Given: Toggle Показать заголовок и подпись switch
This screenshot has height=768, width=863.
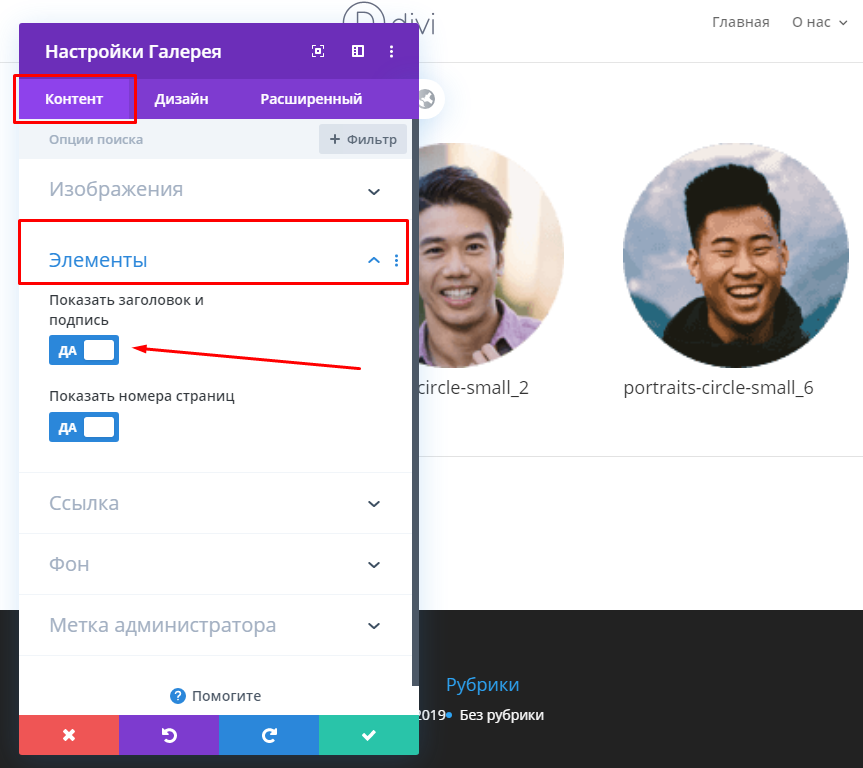Looking at the screenshot, I should (84, 350).
